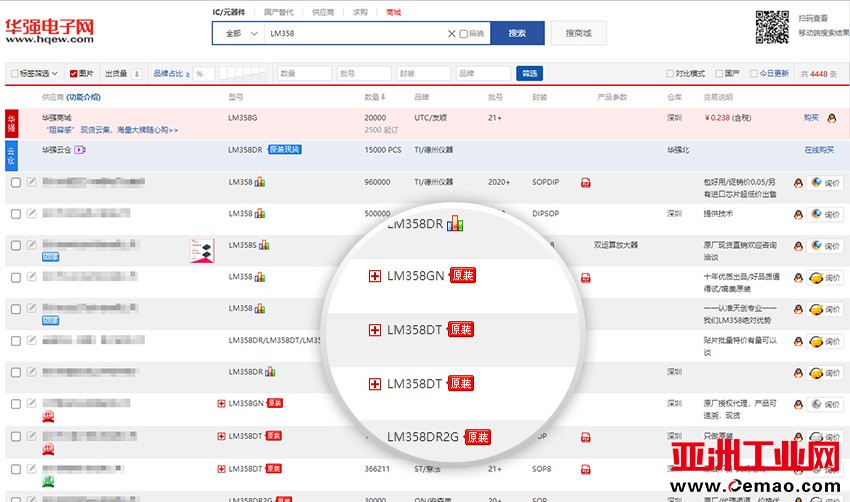Chat via QQ icon in 华强商城 row
Viewport: 850px width, 502px height.
(832, 118)
